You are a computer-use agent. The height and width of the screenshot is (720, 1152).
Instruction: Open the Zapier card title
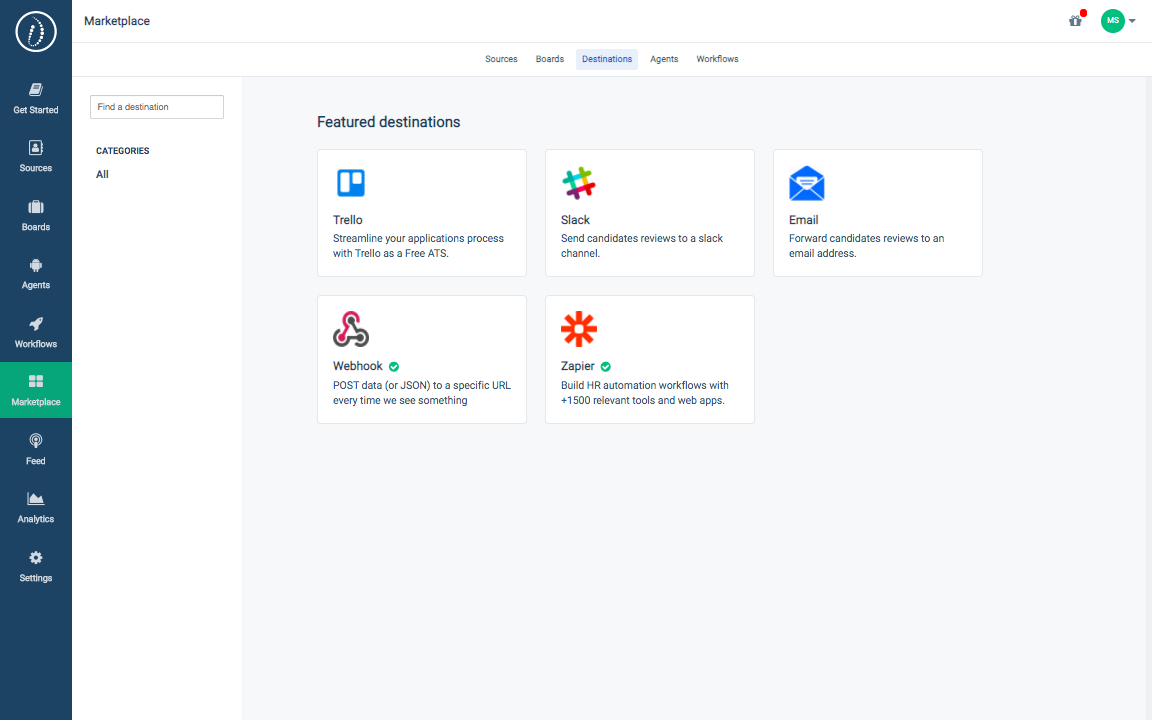click(577, 366)
